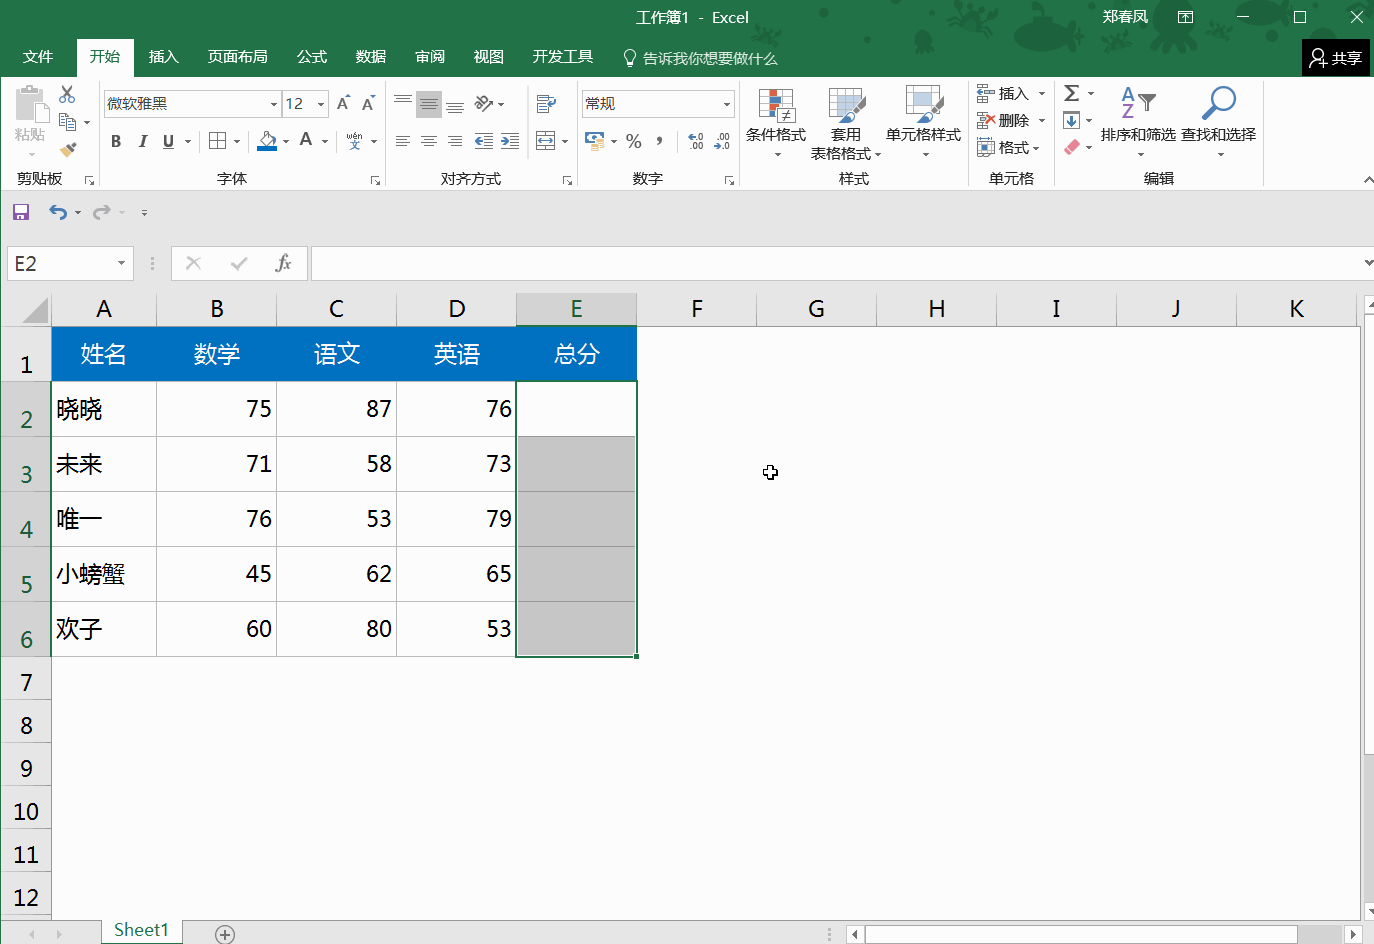
Task: Click the Copy icon in clipboard group
Action: pyautogui.click(x=67, y=122)
